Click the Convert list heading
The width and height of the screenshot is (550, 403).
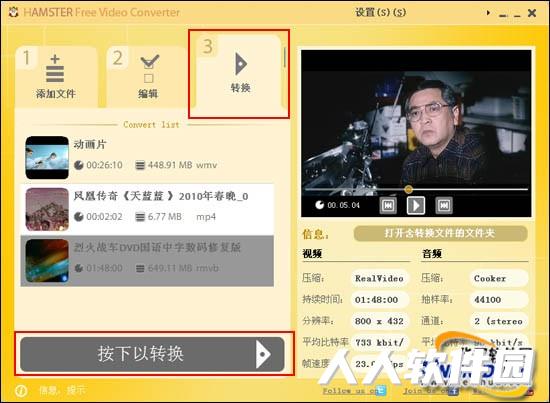[151, 125]
